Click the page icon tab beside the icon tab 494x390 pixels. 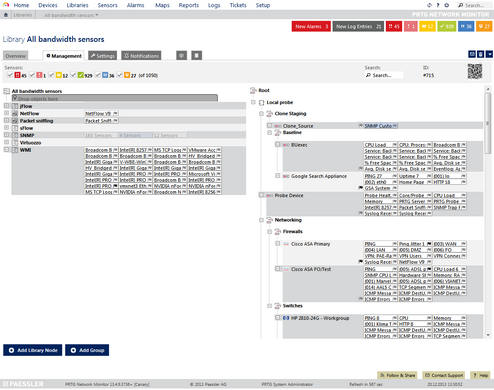(197, 55)
